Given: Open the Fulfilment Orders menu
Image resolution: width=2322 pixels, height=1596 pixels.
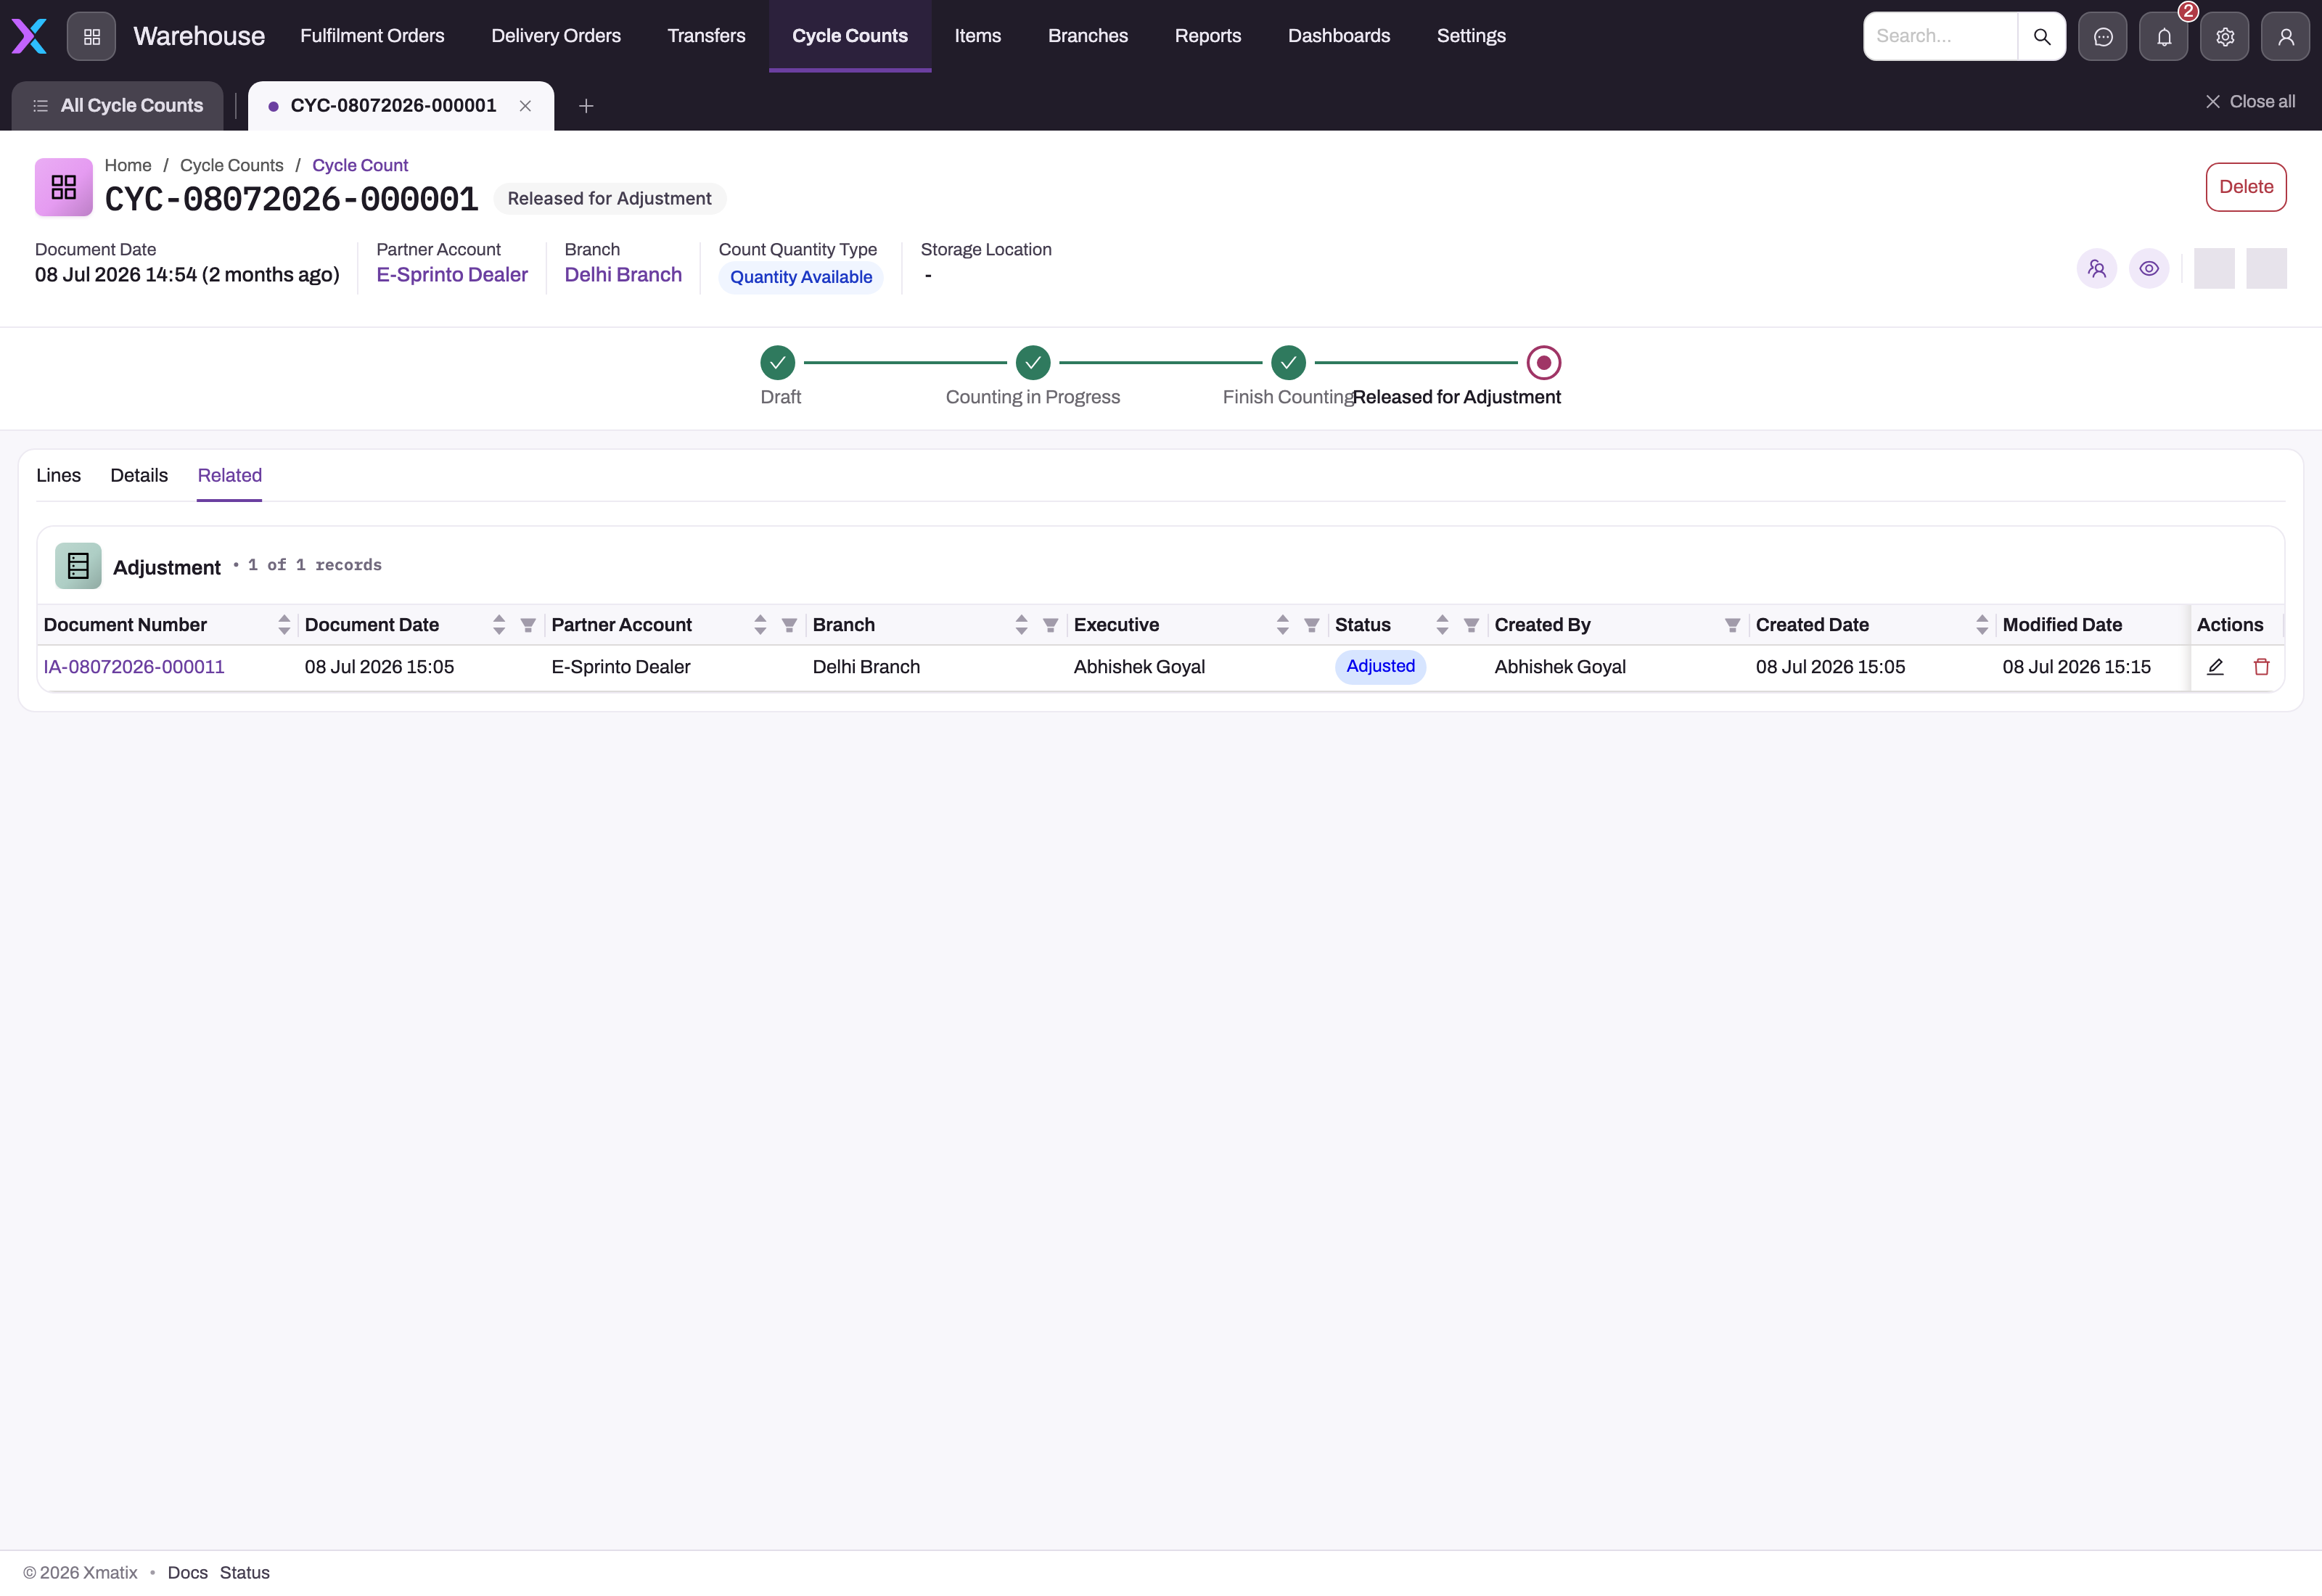Looking at the screenshot, I should coord(372,36).
